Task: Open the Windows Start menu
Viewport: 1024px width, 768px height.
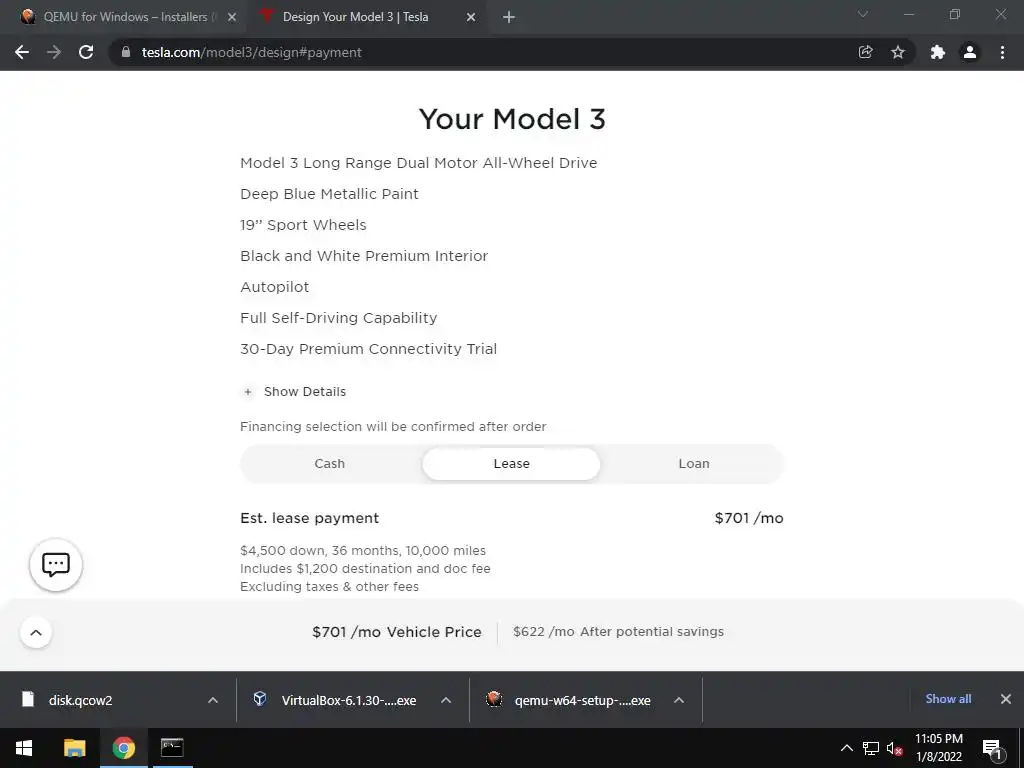Action: tap(24, 748)
